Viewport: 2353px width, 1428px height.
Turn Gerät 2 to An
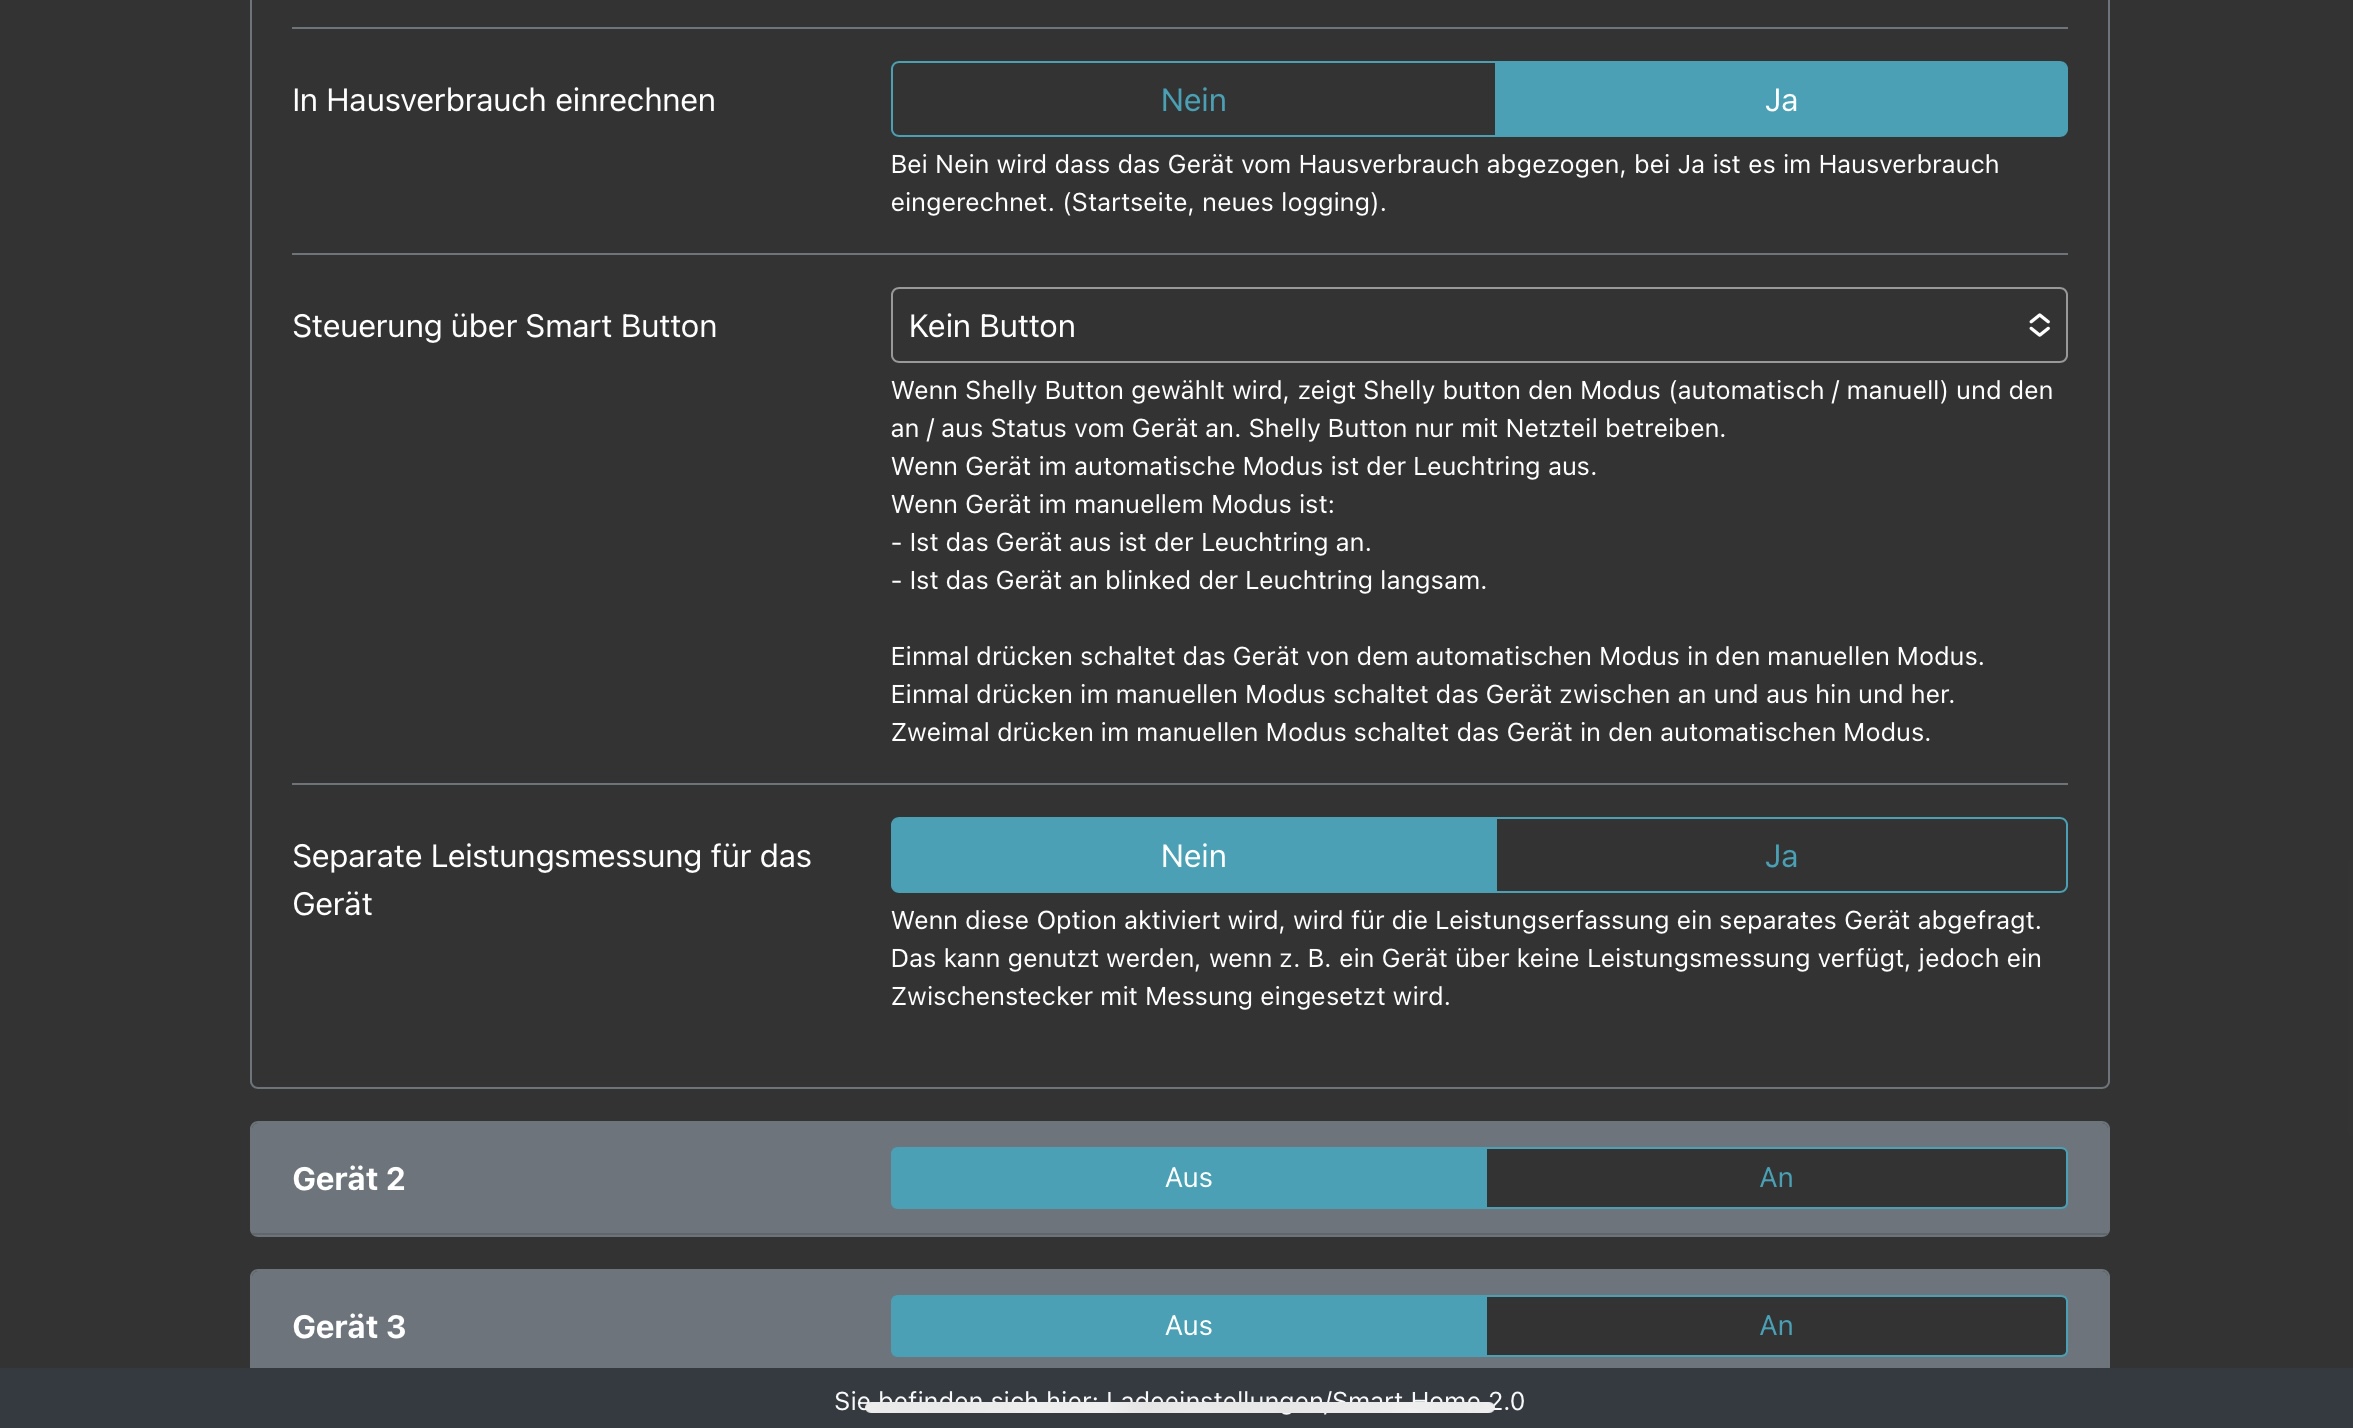pos(1775,1178)
